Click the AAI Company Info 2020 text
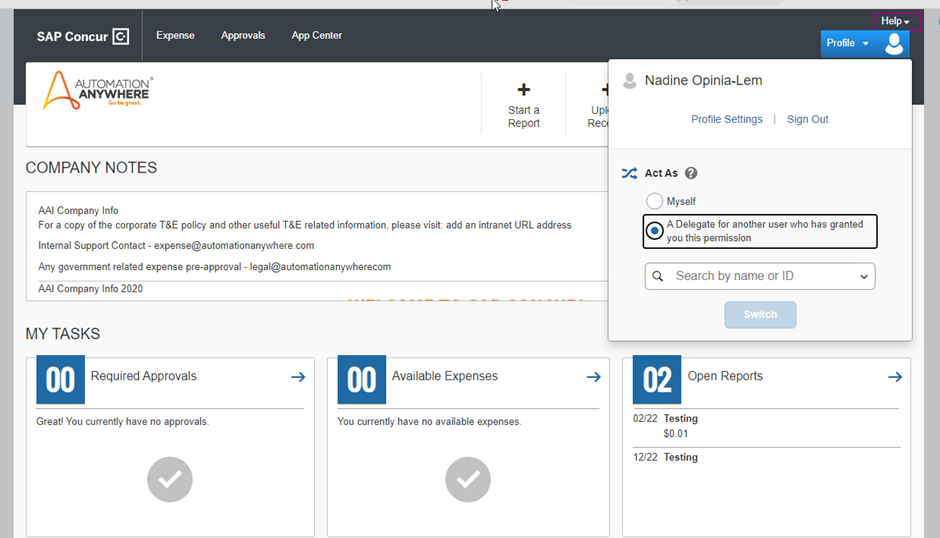Screen dimensions: 940x538 90,288
